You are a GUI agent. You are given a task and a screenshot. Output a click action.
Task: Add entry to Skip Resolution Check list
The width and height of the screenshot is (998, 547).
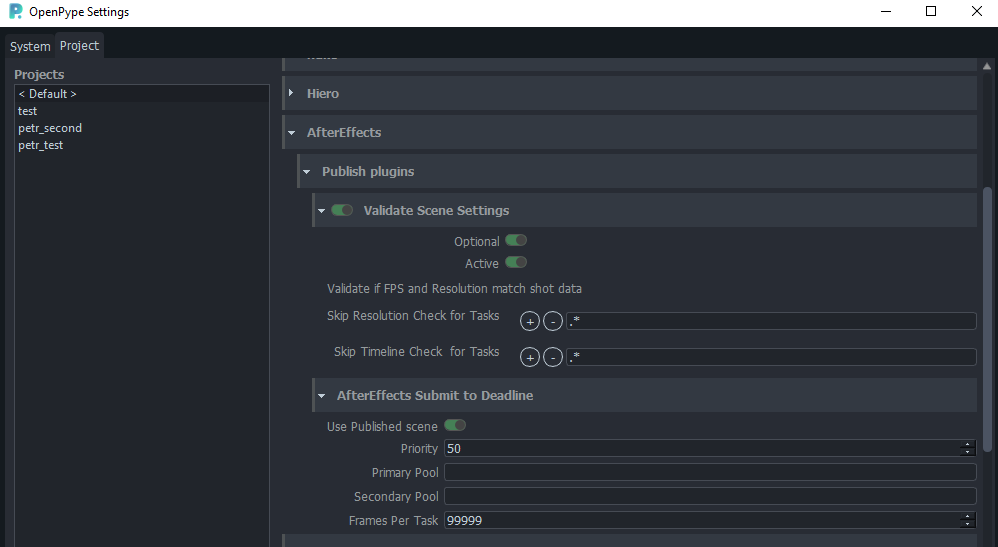530,322
